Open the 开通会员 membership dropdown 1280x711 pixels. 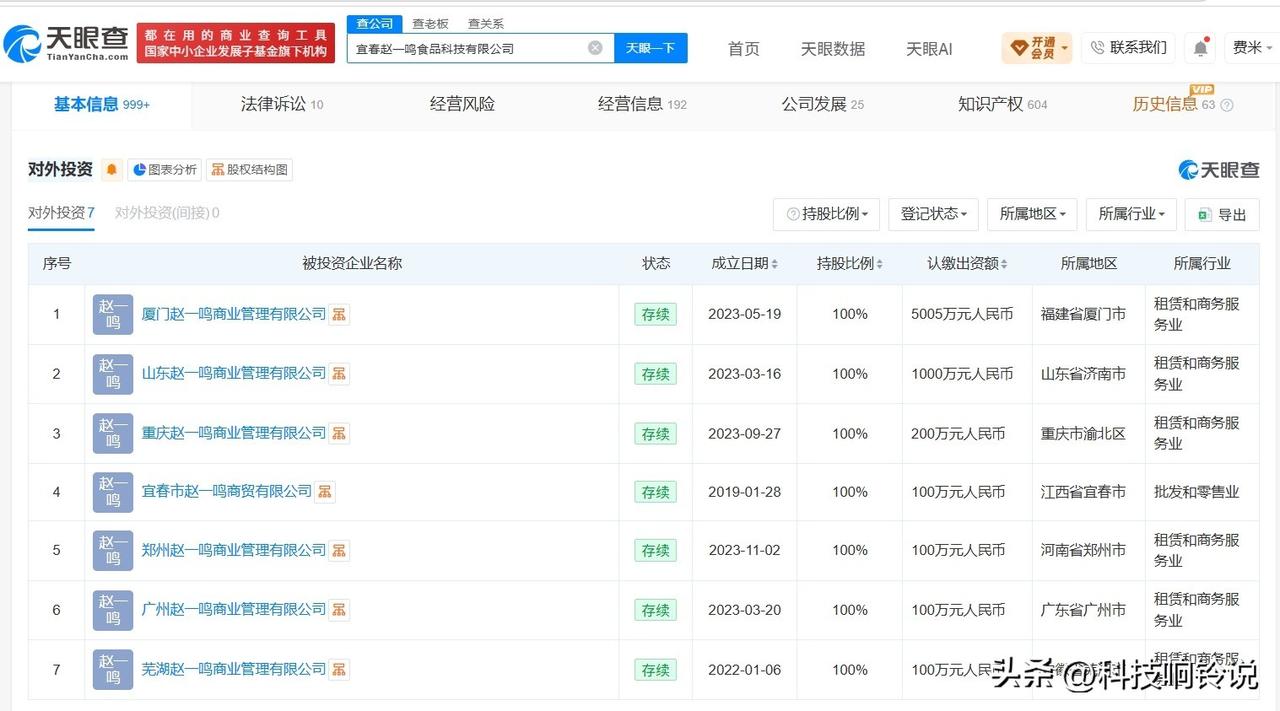pos(1037,47)
